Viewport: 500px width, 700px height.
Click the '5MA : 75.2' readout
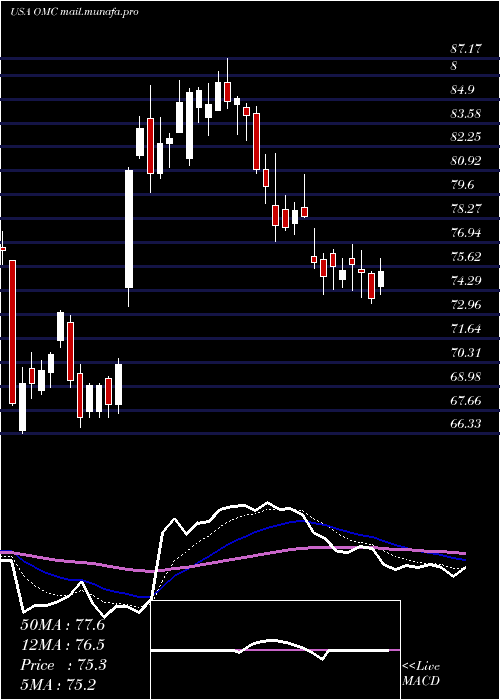(x=58, y=684)
